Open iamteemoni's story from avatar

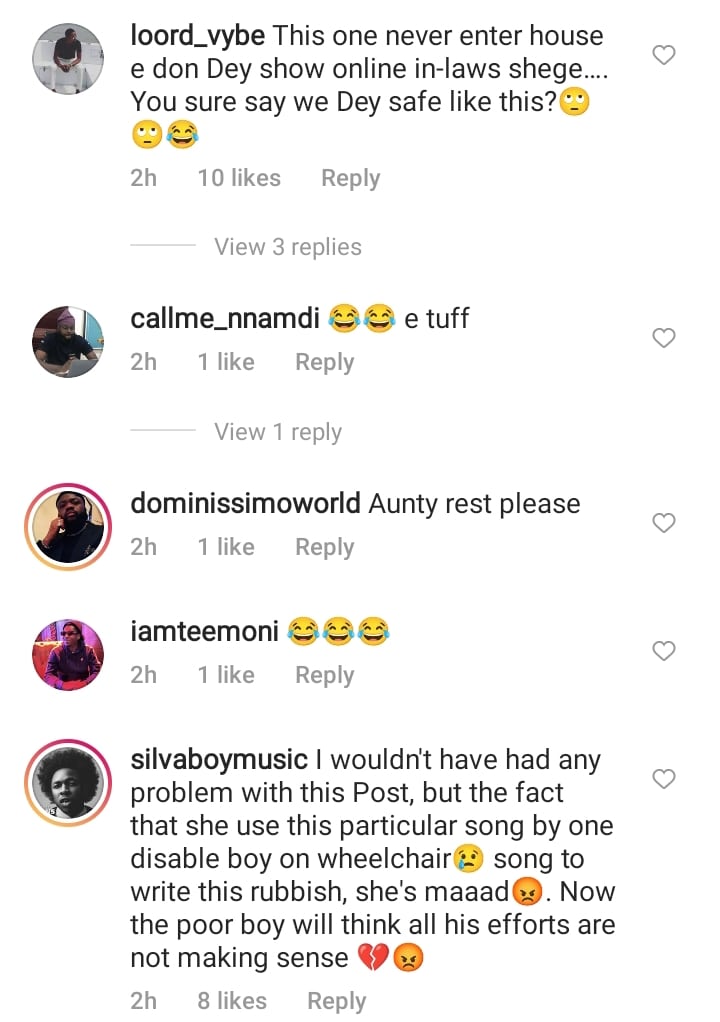pyautogui.click(x=68, y=655)
